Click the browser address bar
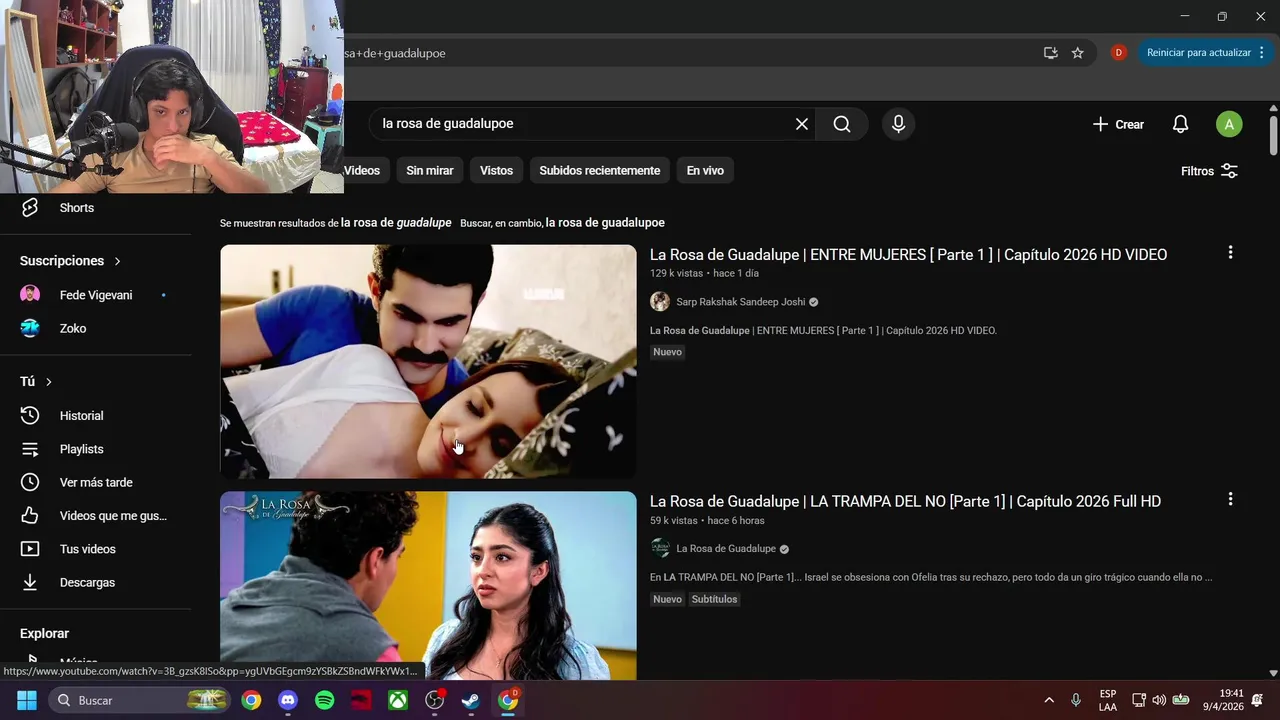This screenshot has width=1280, height=720. tap(690, 53)
